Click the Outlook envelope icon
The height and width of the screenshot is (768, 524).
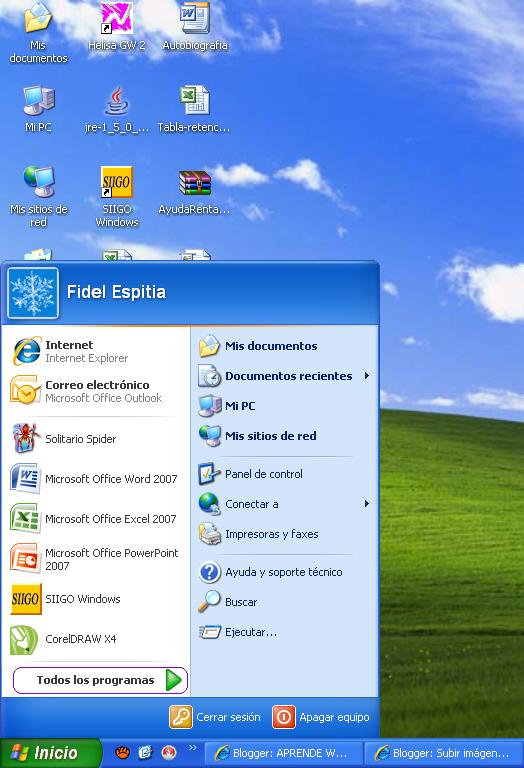point(24,390)
